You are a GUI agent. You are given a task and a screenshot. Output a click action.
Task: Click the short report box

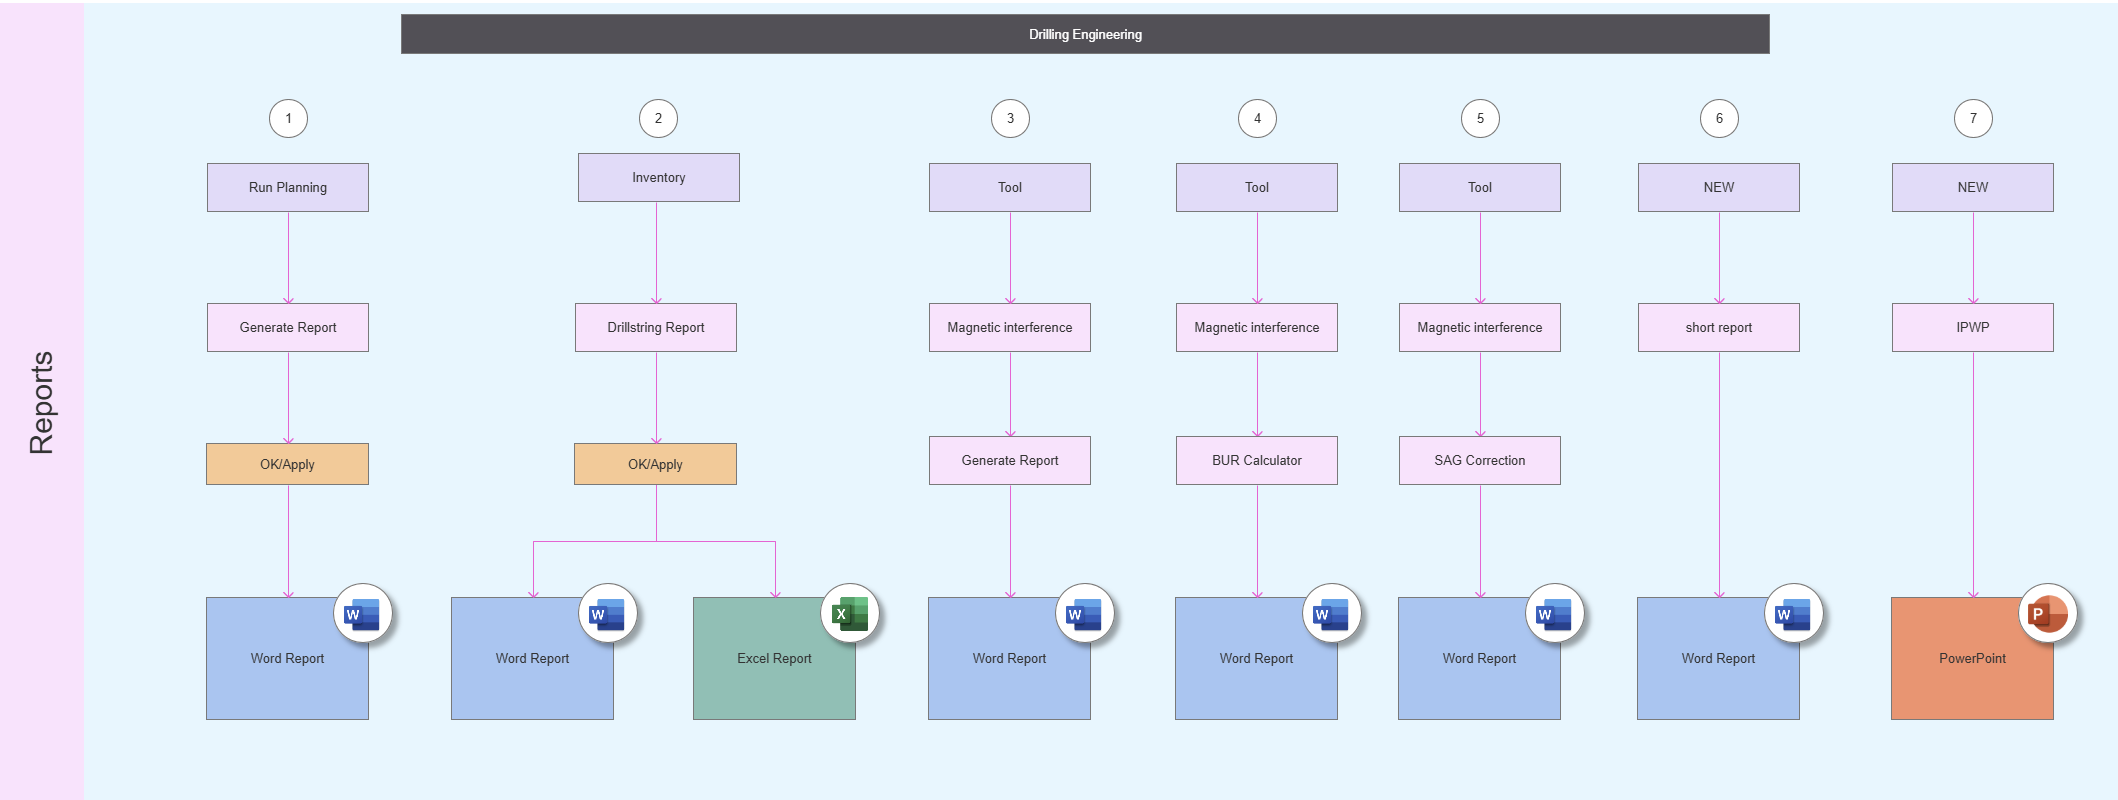click(x=1719, y=327)
